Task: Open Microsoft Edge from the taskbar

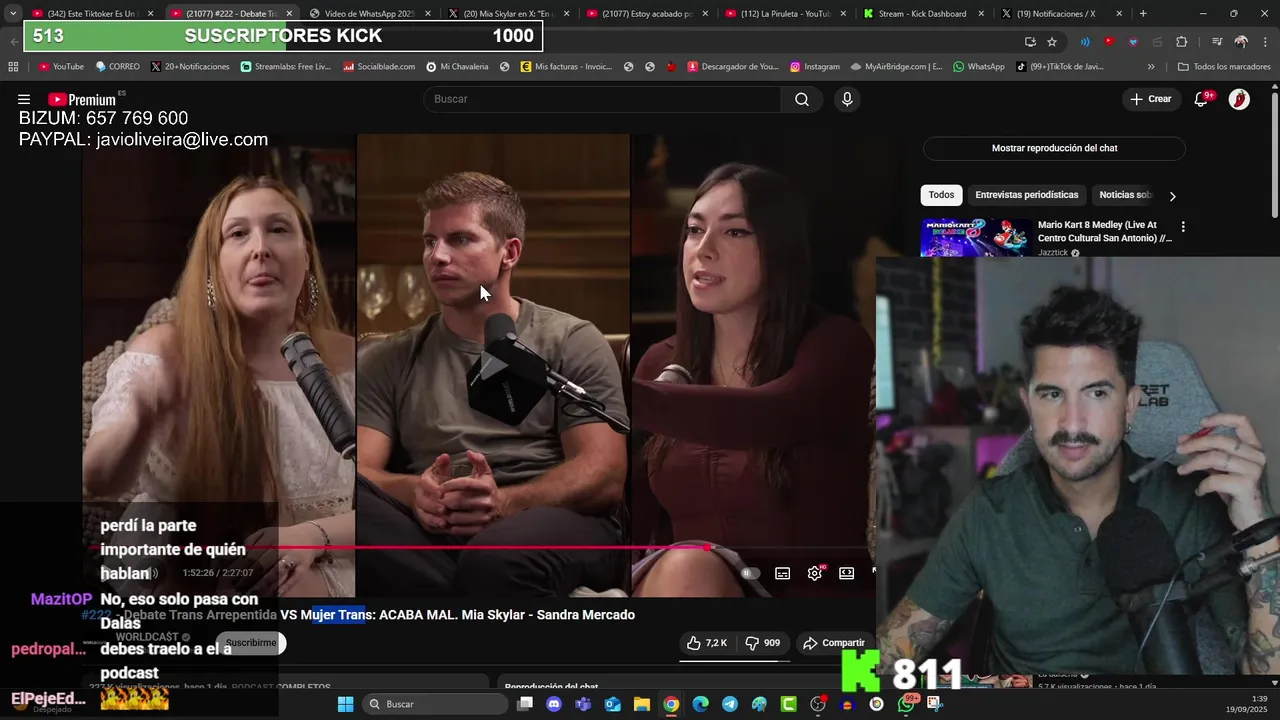Action: [700, 704]
